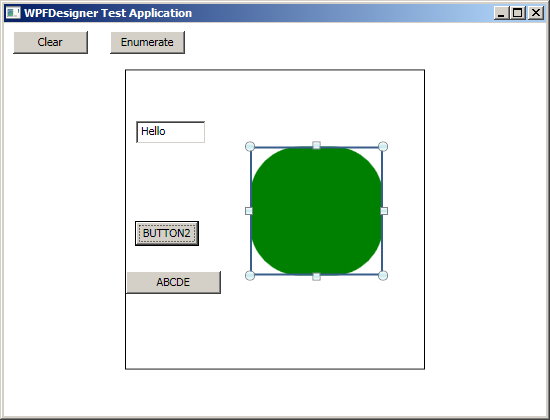The width and height of the screenshot is (550, 420).
Task: Click the Clear button
Action: point(51,42)
